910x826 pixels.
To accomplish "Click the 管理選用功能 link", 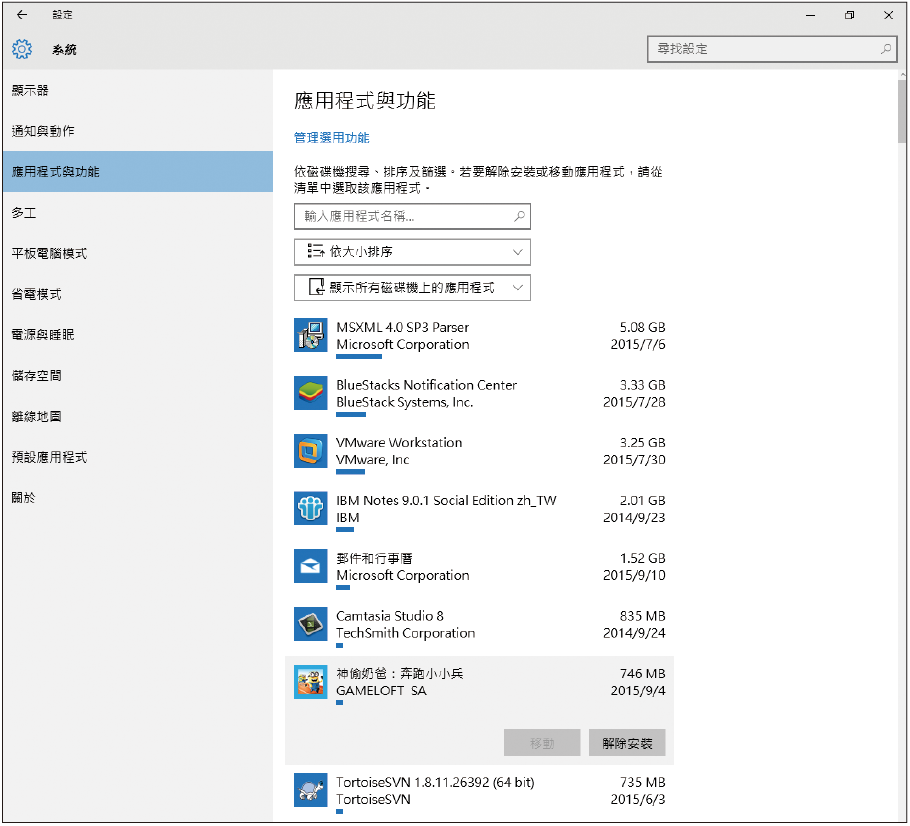I will tap(331, 138).
